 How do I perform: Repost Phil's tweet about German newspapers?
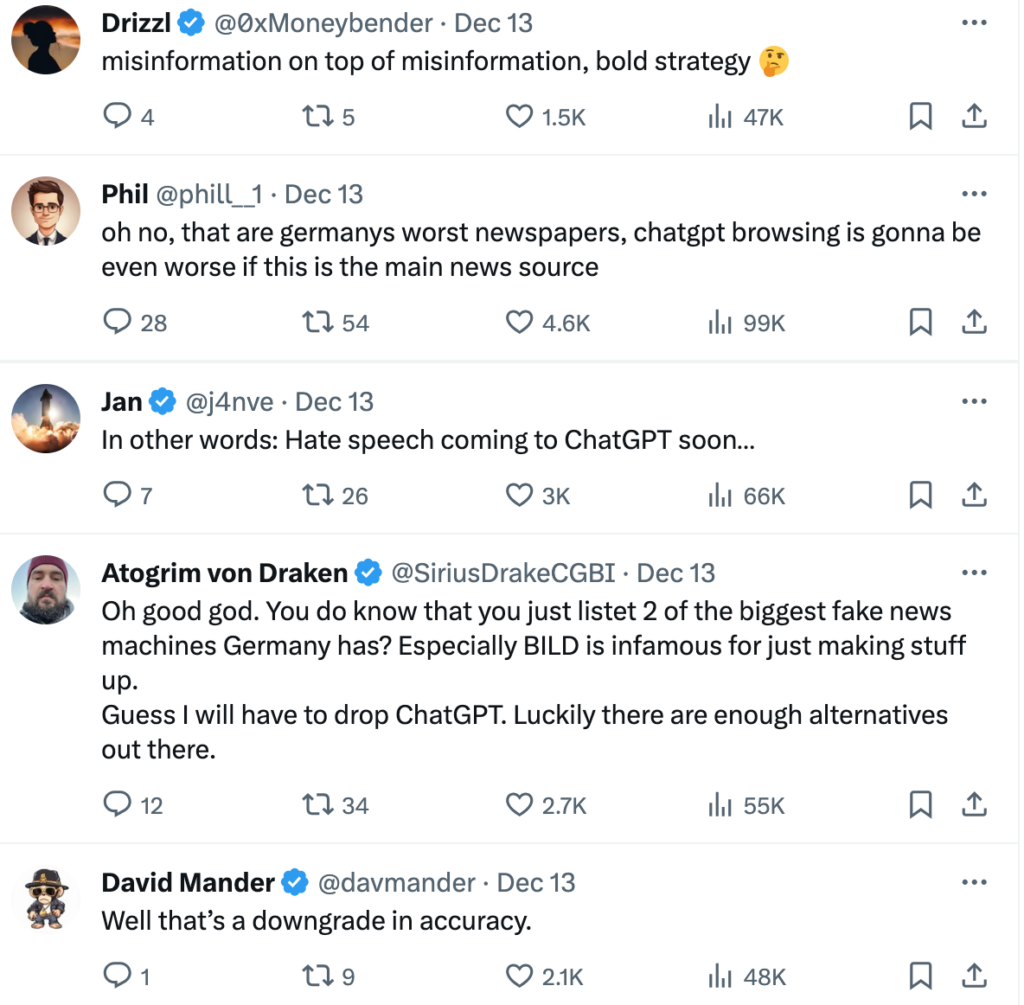pyautogui.click(x=316, y=323)
